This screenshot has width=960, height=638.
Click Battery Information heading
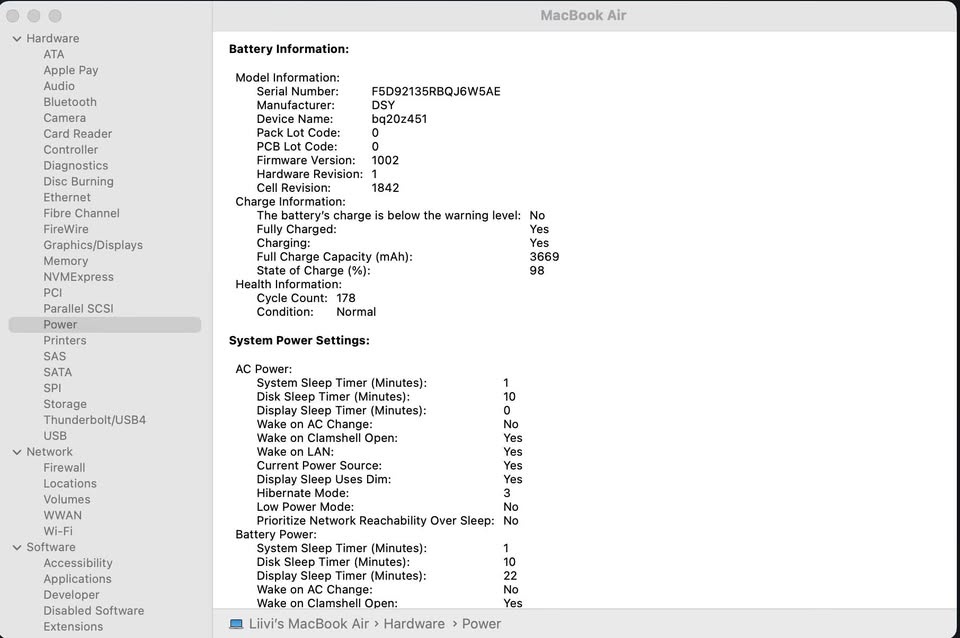[288, 50]
